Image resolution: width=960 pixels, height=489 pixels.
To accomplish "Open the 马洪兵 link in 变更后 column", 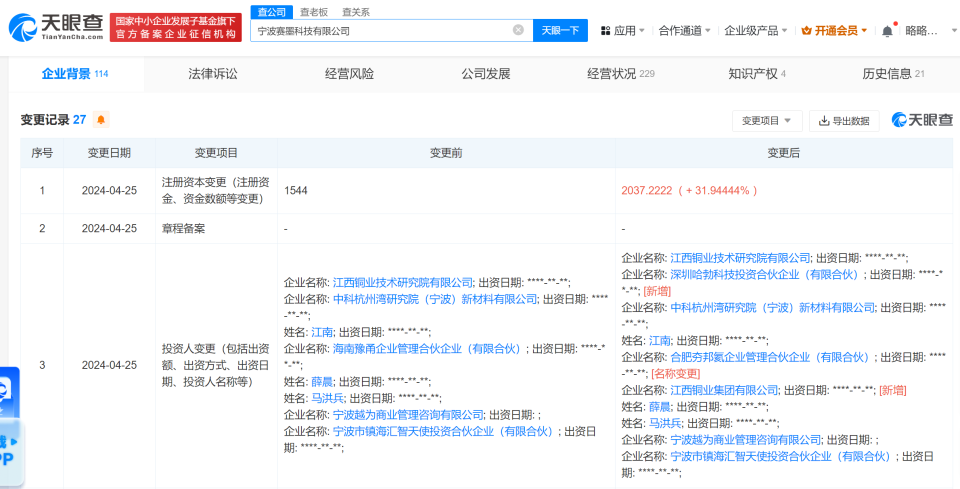I will point(666,423).
